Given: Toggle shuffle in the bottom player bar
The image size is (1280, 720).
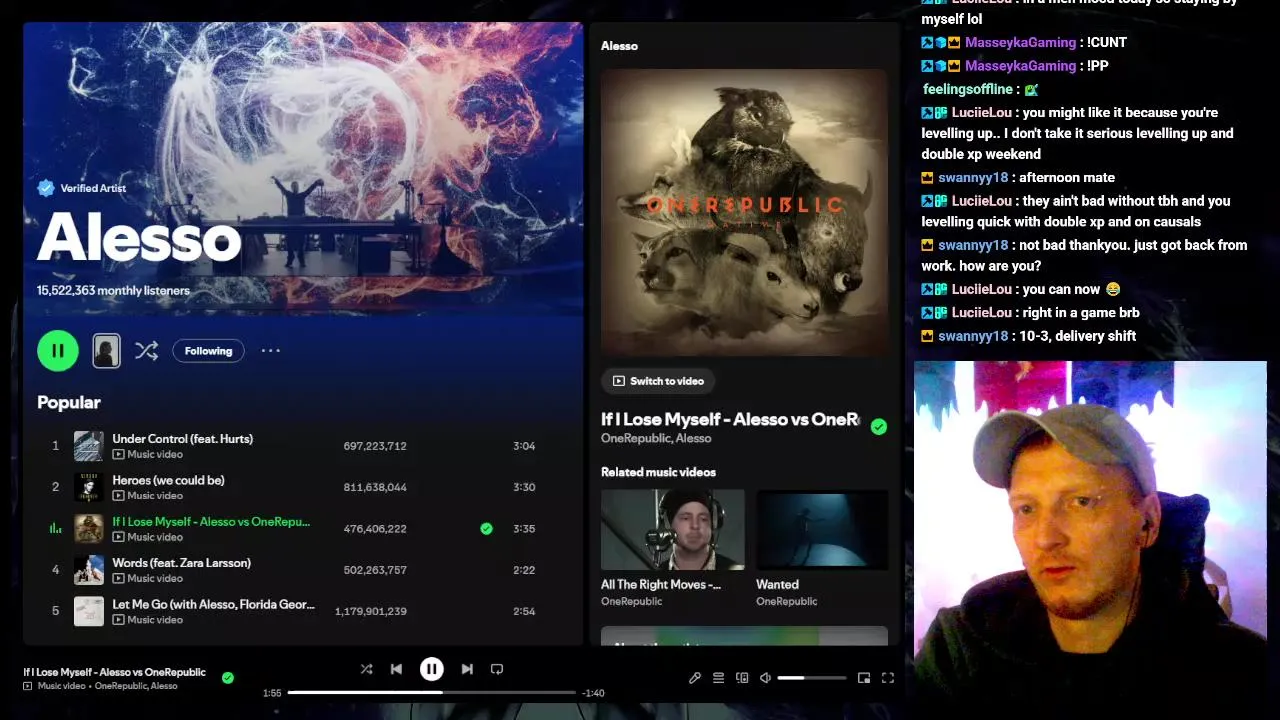Looking at the screenshot, I should click(x=366, y=669).
